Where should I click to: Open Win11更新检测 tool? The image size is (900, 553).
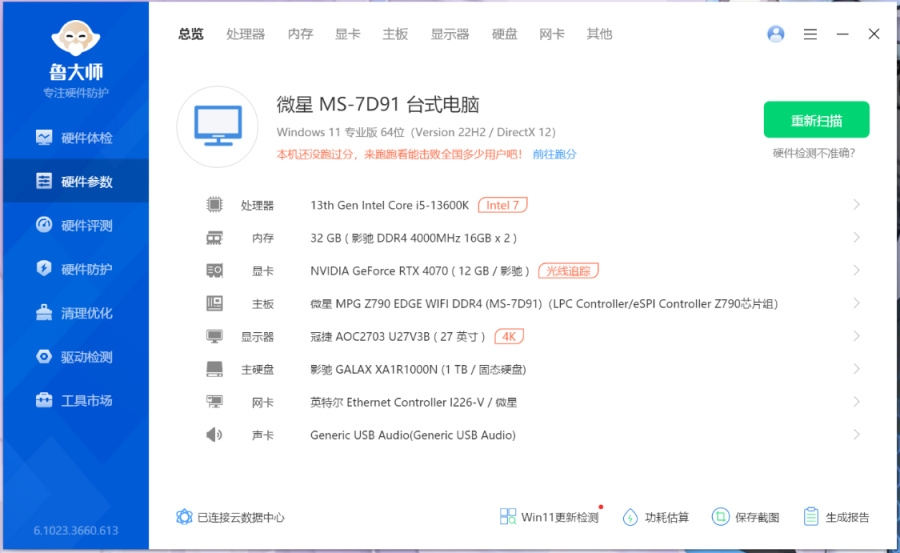pyautogui.click(x=549, y=517)
